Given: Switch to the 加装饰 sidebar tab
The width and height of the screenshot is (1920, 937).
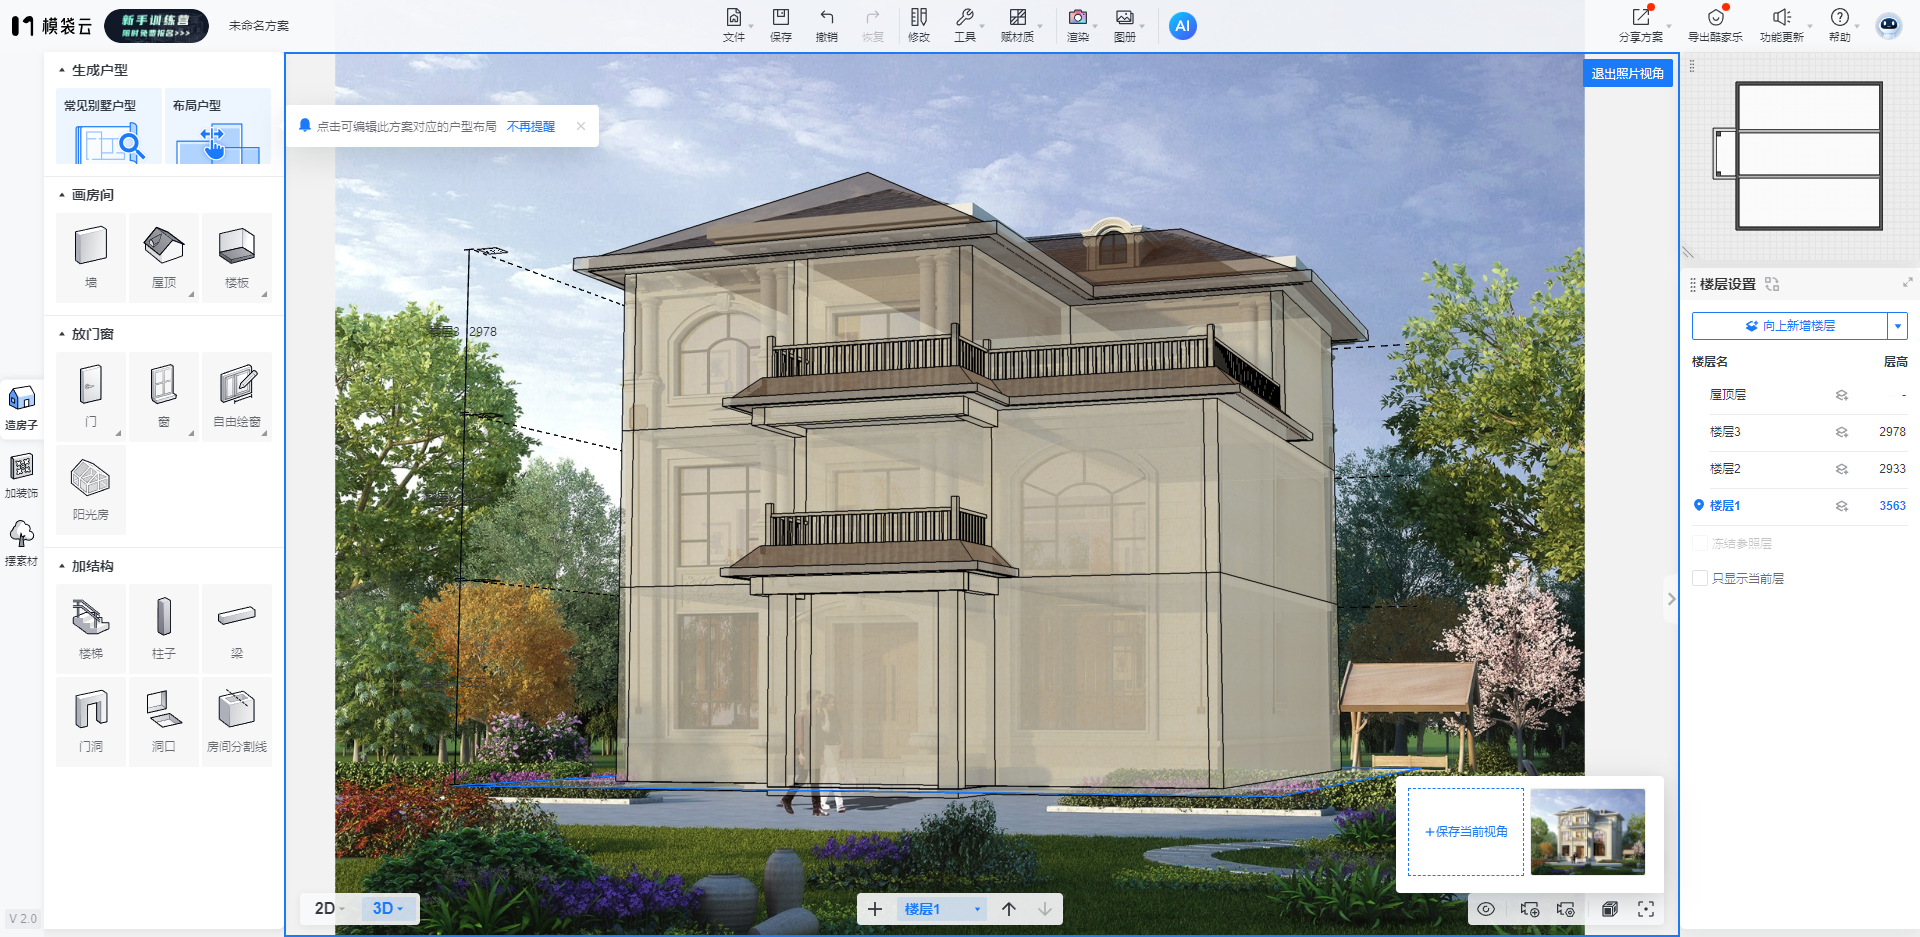Looking at the screenshot, I should (21, 476).
